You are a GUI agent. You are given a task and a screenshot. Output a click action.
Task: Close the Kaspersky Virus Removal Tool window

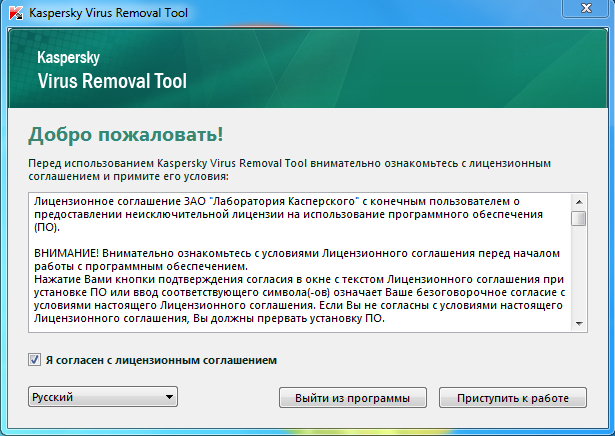pyautogui.click(x=586, y=8)
